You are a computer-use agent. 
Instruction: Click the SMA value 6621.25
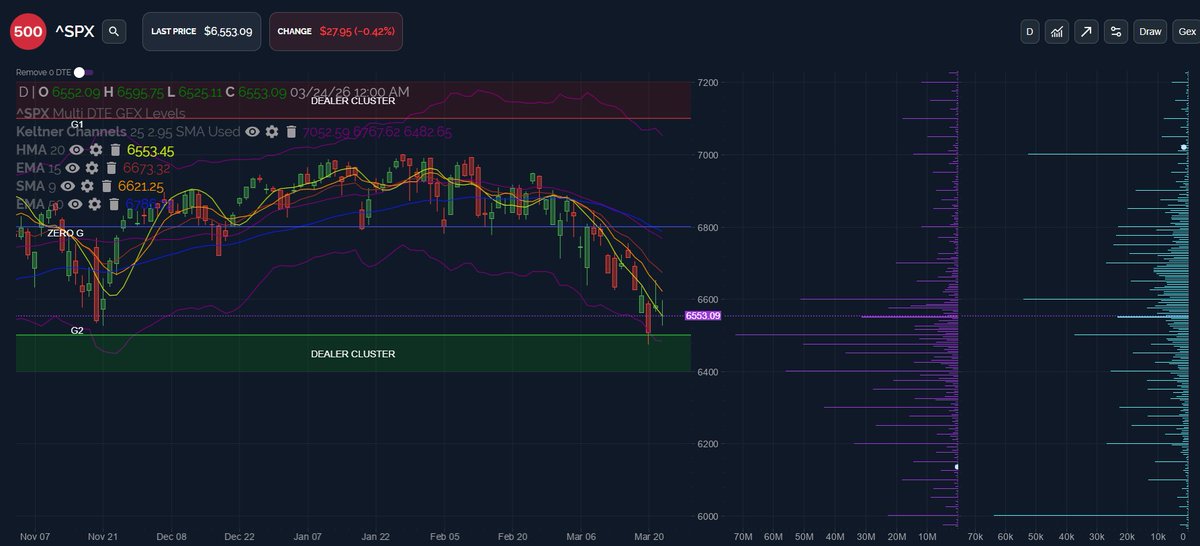coord(141,186)
